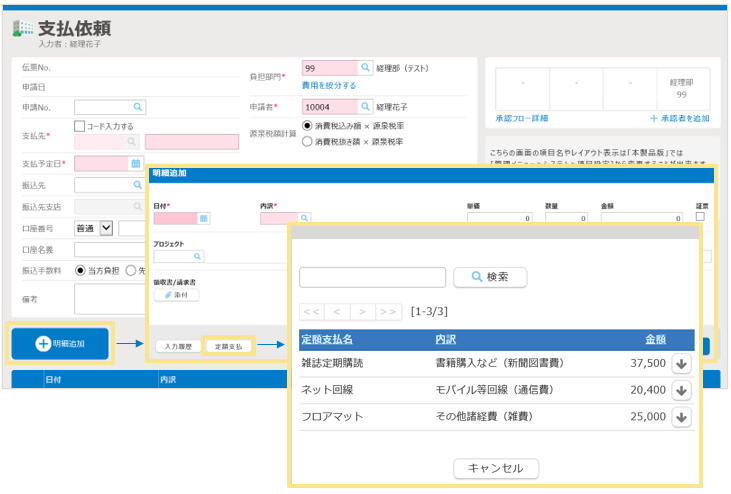Click the search text field in the popup
The height and width of the screenshot is (494, 731).
point(372,277)
